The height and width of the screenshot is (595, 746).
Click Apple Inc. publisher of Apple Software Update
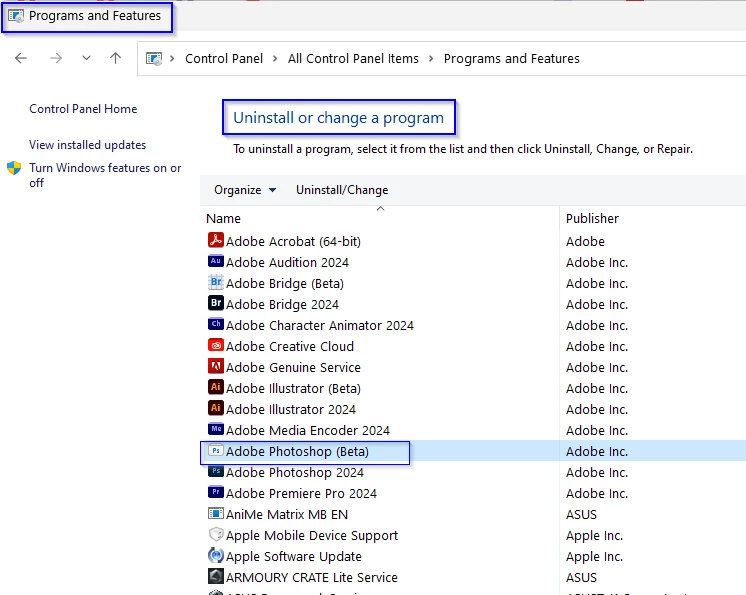coord(594,556)
